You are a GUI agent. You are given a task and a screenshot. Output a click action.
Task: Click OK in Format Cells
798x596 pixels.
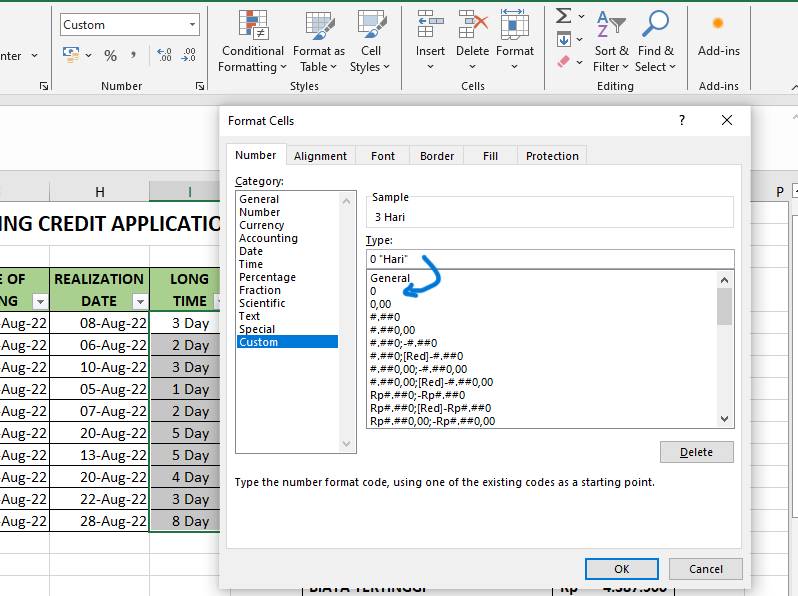click(621, 569)
